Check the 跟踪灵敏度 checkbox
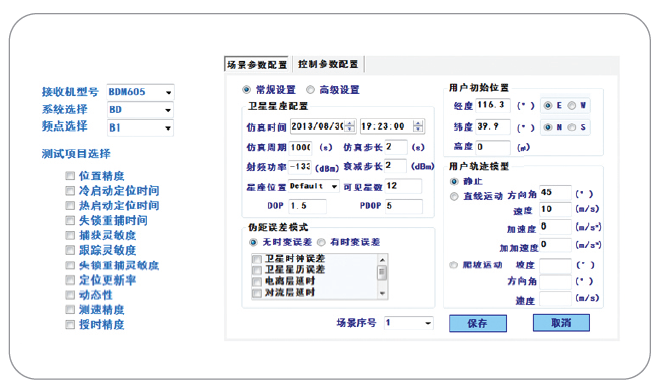The height and width of the screenshot is (389, 663). point(70,250)
